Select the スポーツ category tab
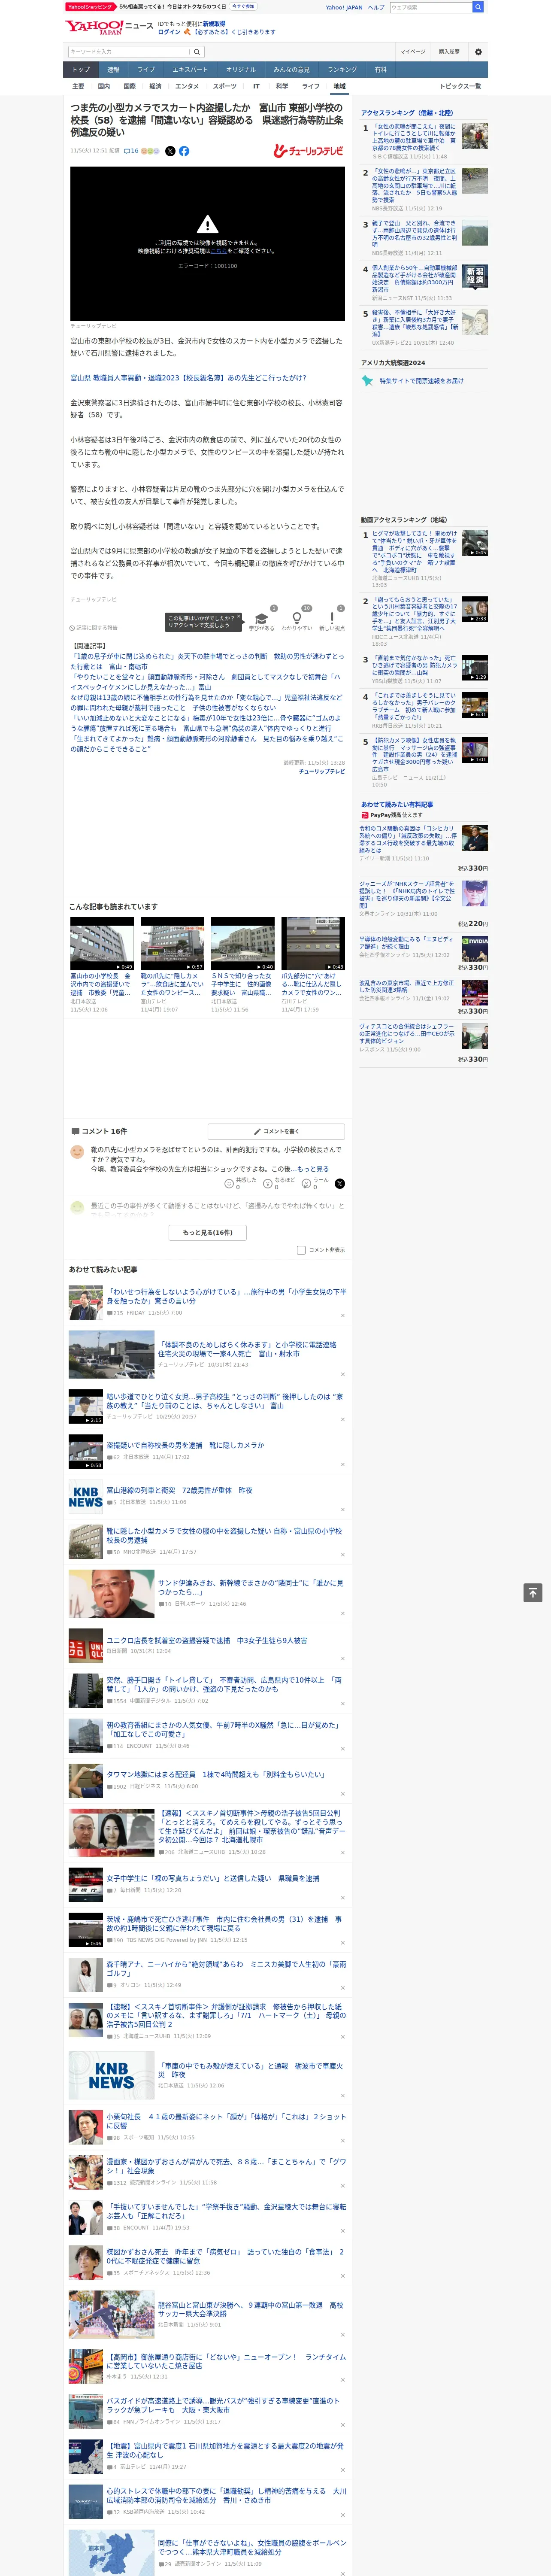Viewport: 551px width, 2576px height. (x=225, y=86)
